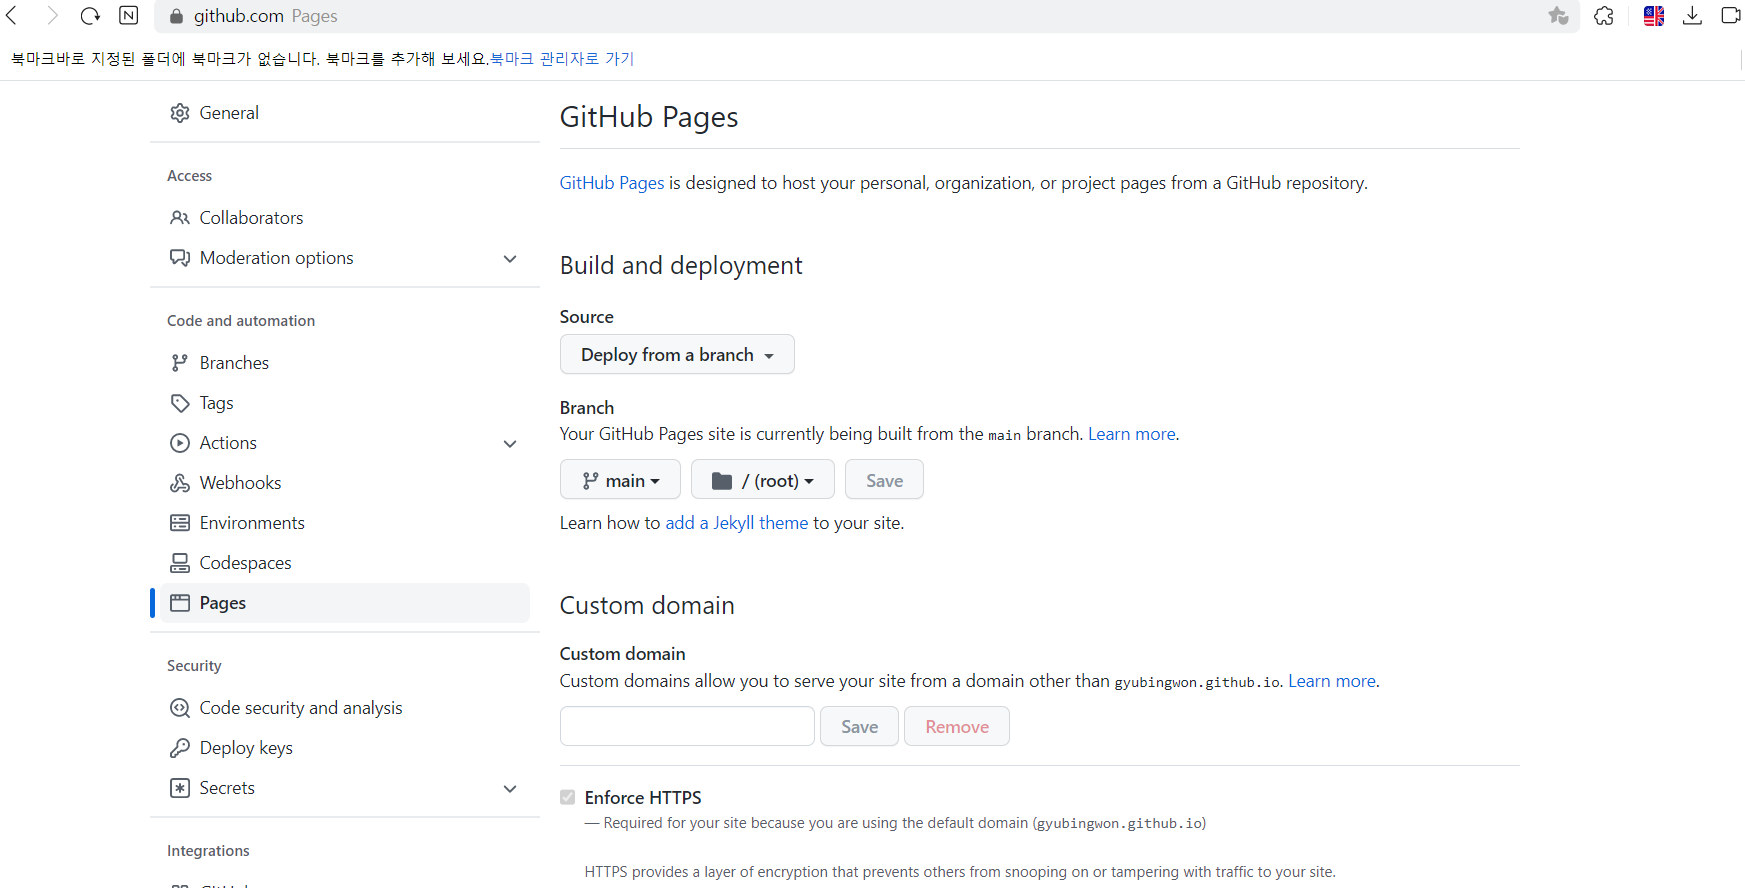
Task: Select Environments in the sidebar
Action: click(x=345, y=523)
